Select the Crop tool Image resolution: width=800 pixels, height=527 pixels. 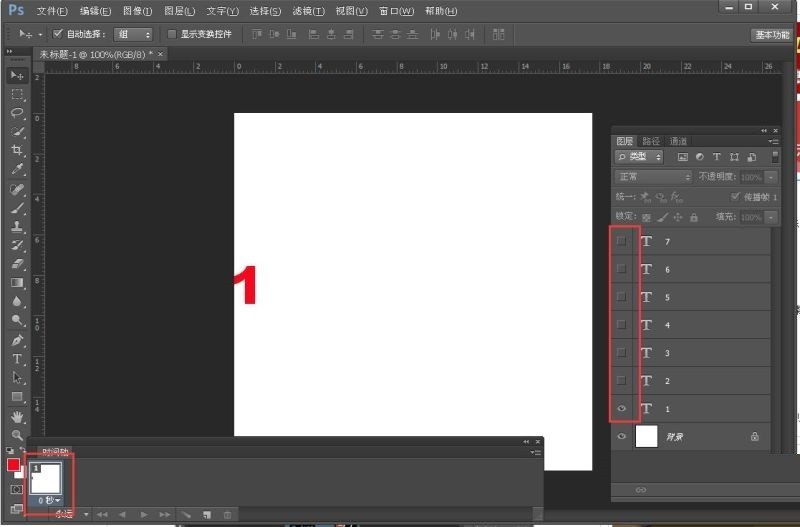[17, 150]
